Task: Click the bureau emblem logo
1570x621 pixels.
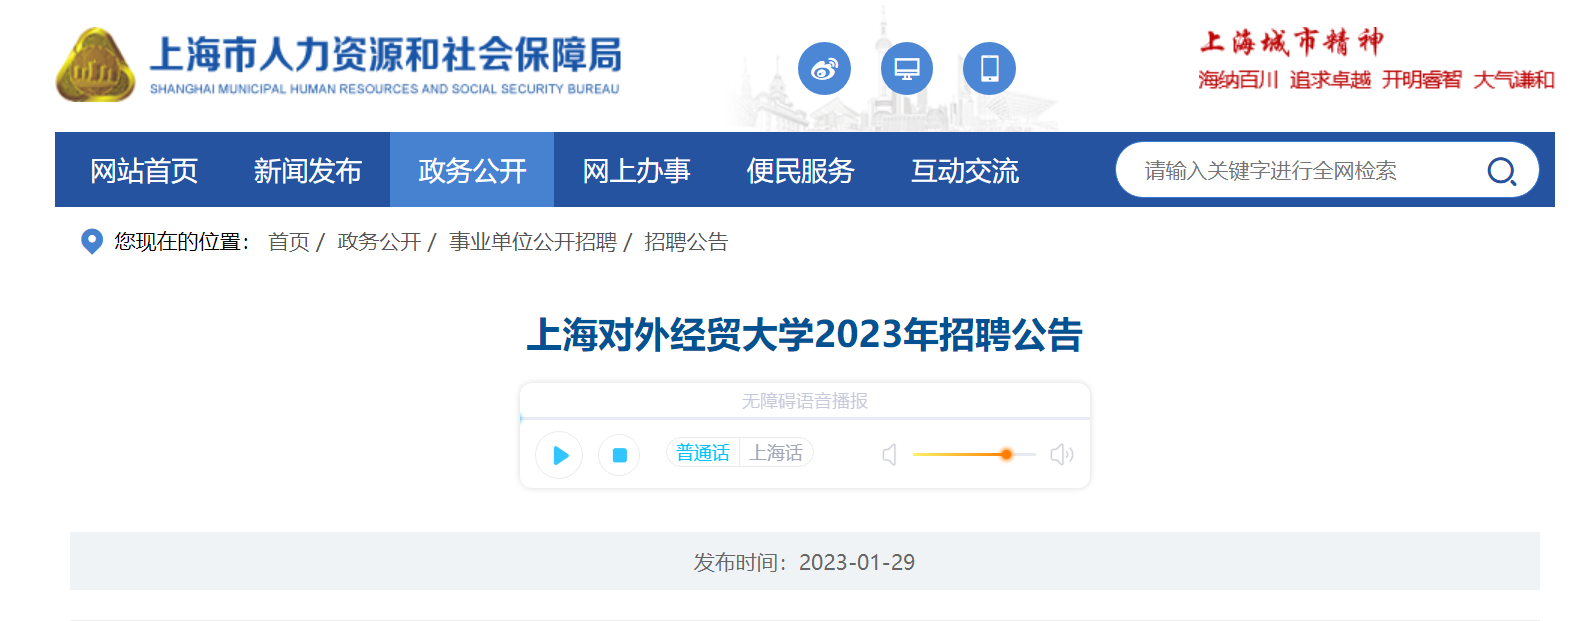Action: point(95,65)
